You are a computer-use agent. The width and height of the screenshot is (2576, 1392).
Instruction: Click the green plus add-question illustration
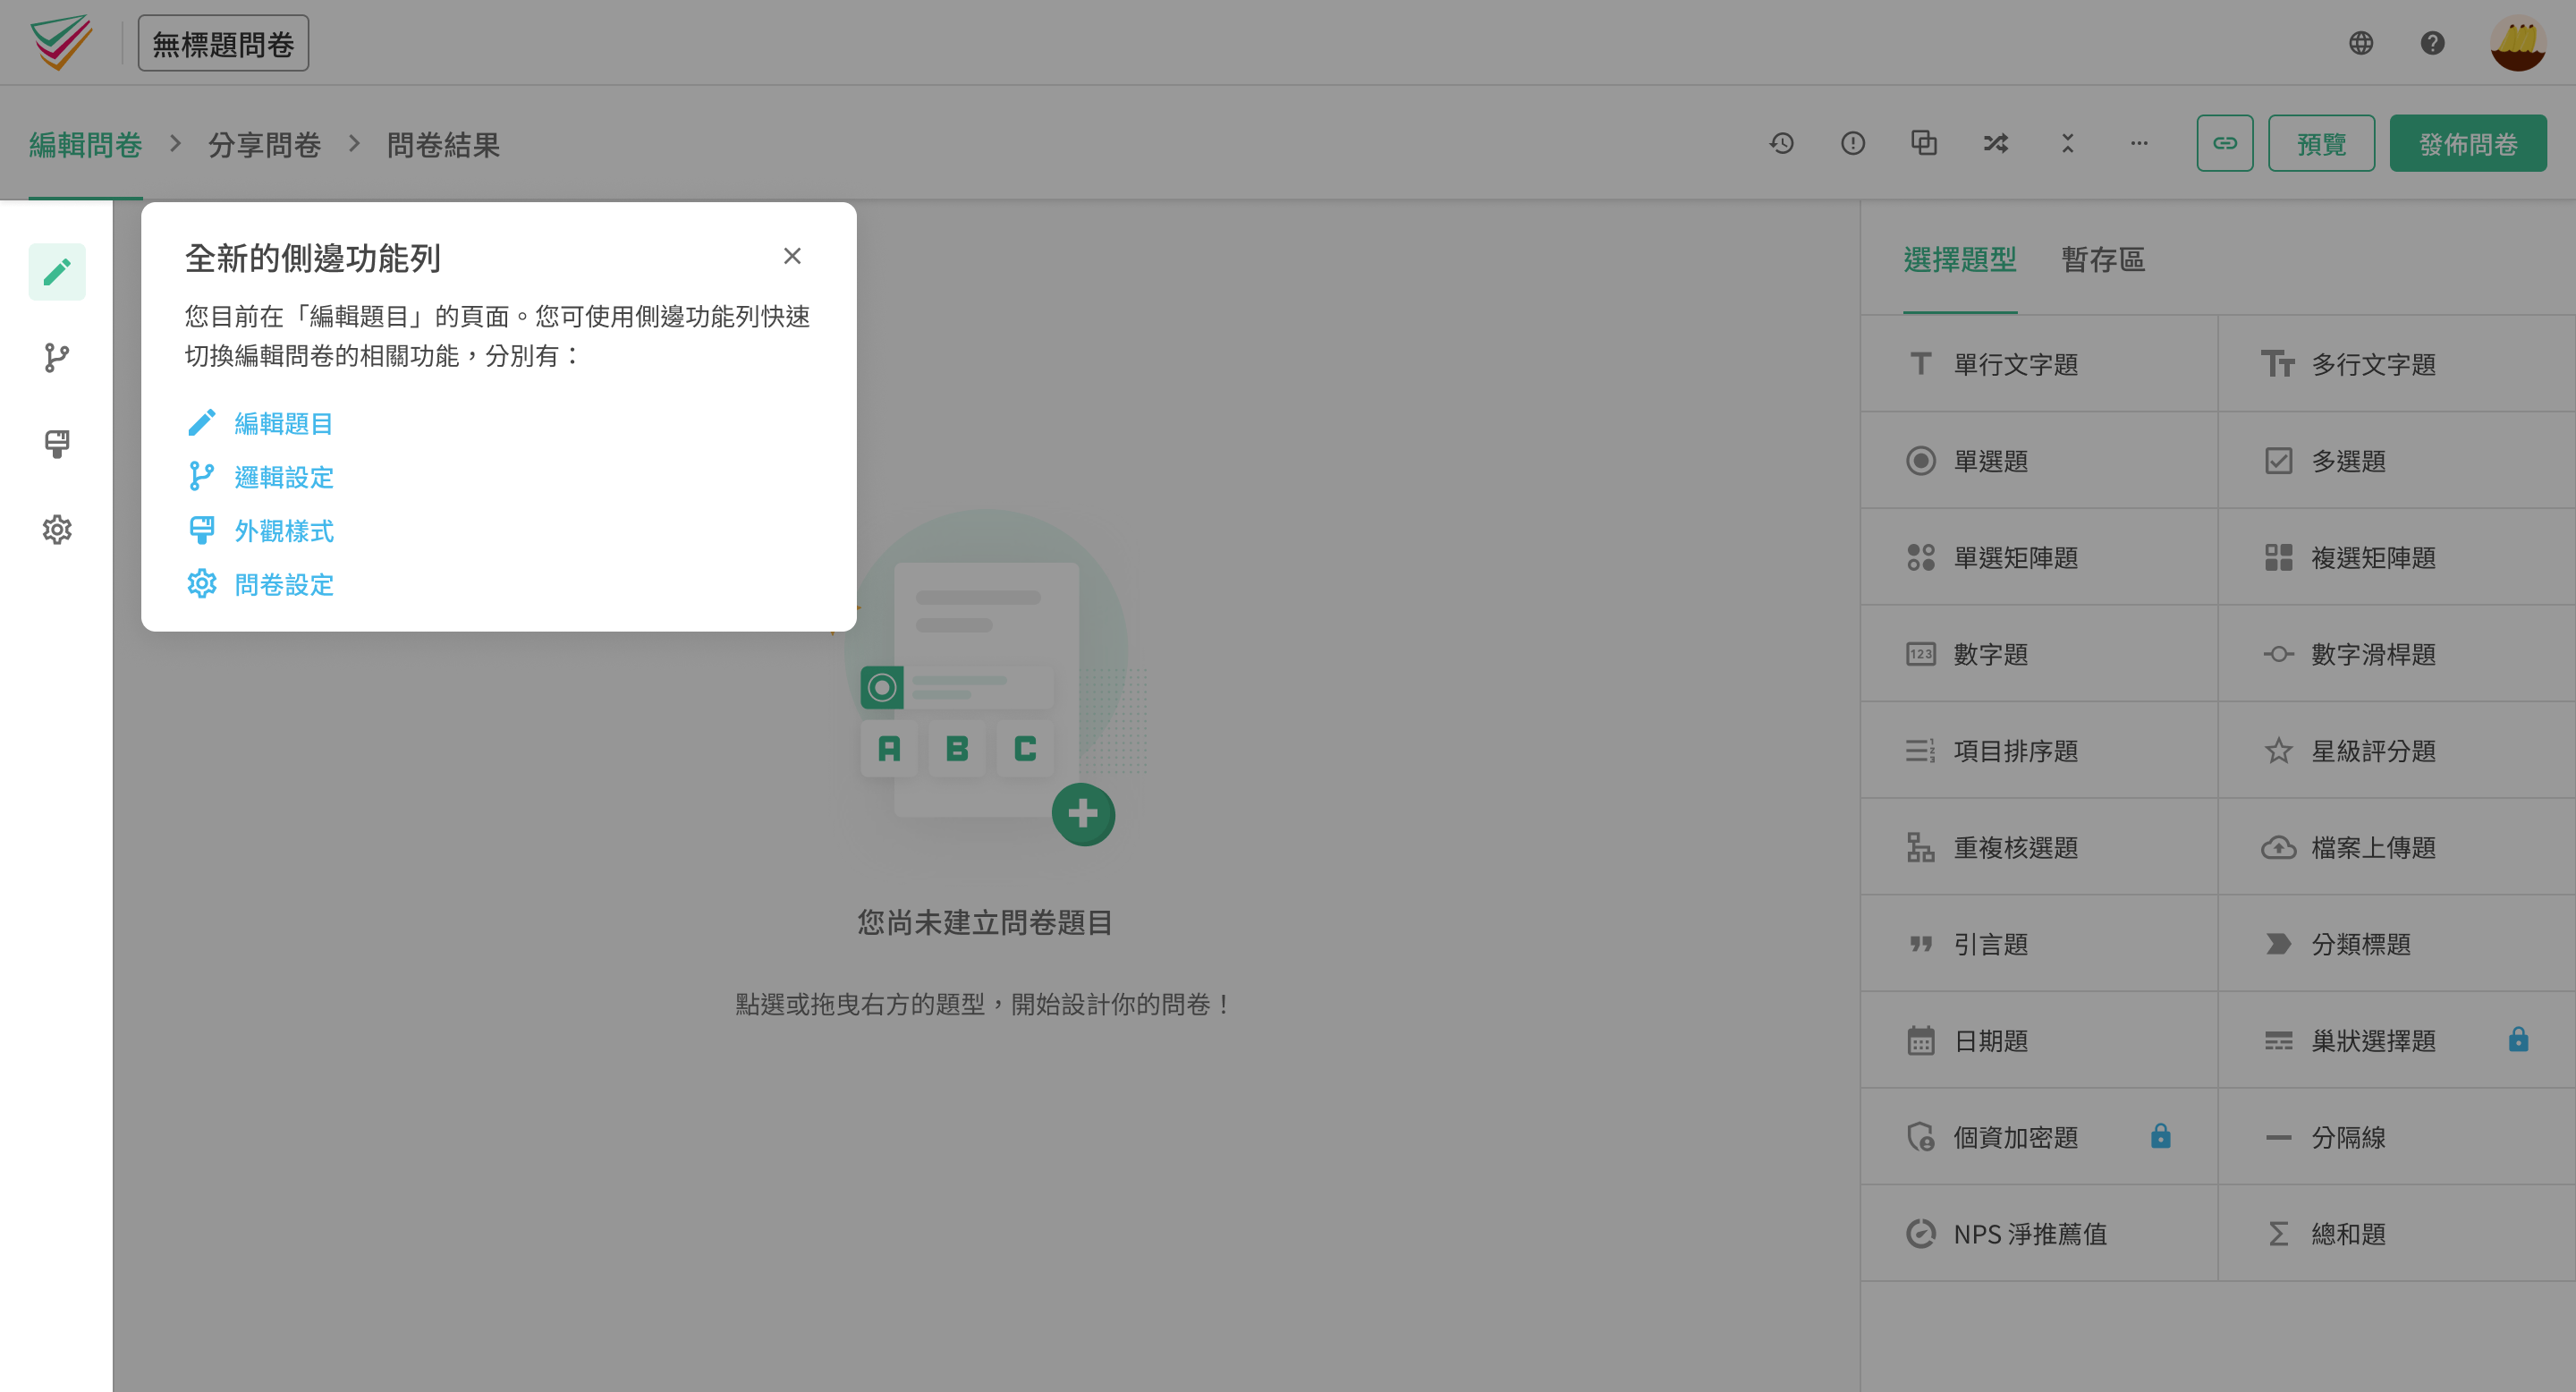point(1083,814)
